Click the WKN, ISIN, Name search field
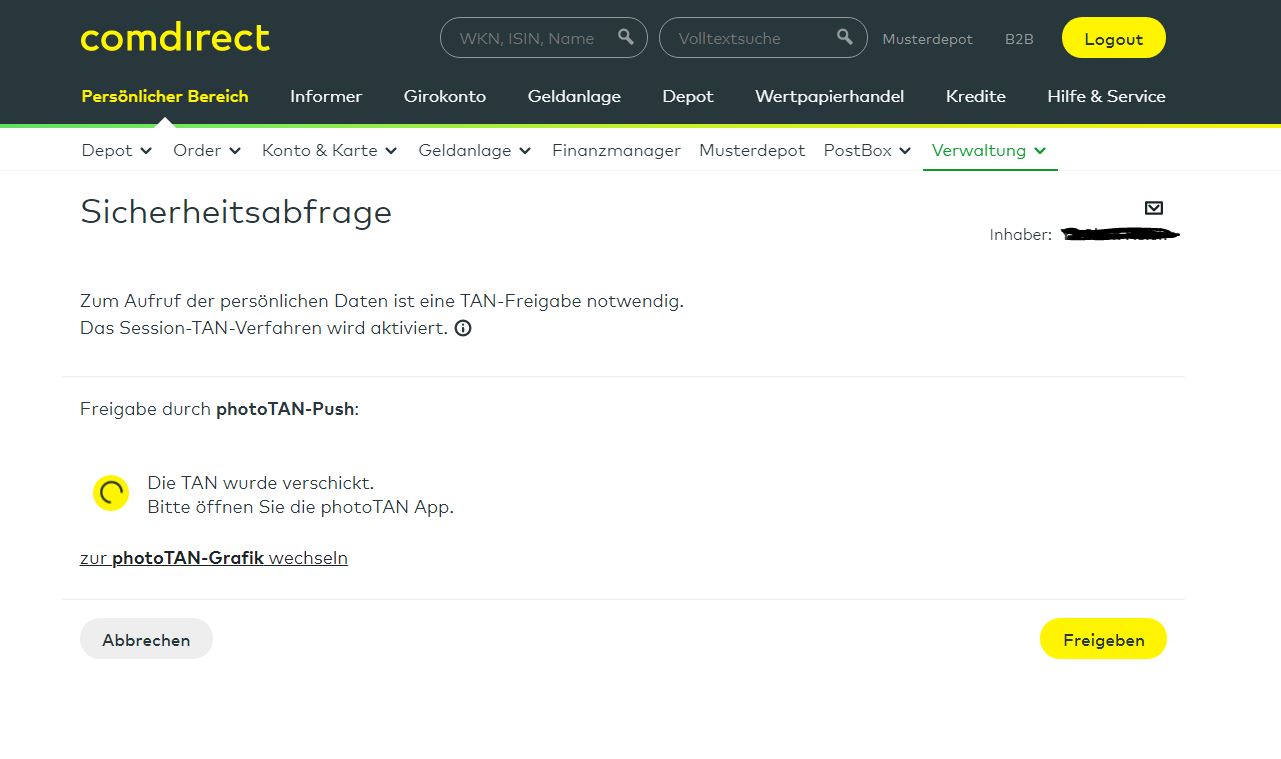The image size is (1281, 759). (x=527, y=38)
